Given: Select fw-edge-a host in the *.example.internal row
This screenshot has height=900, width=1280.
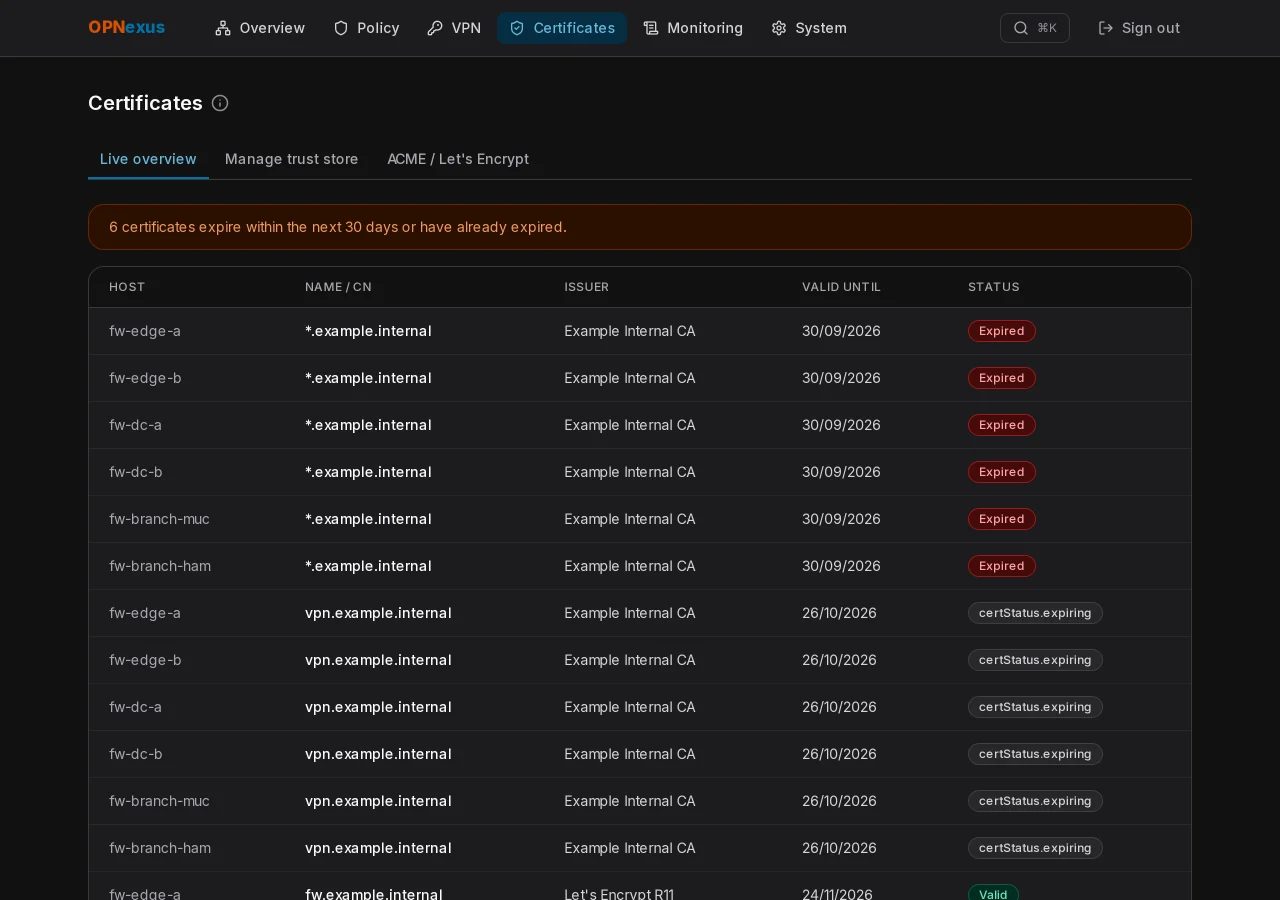Looking at the screenshot, I should tap(145, 331).
